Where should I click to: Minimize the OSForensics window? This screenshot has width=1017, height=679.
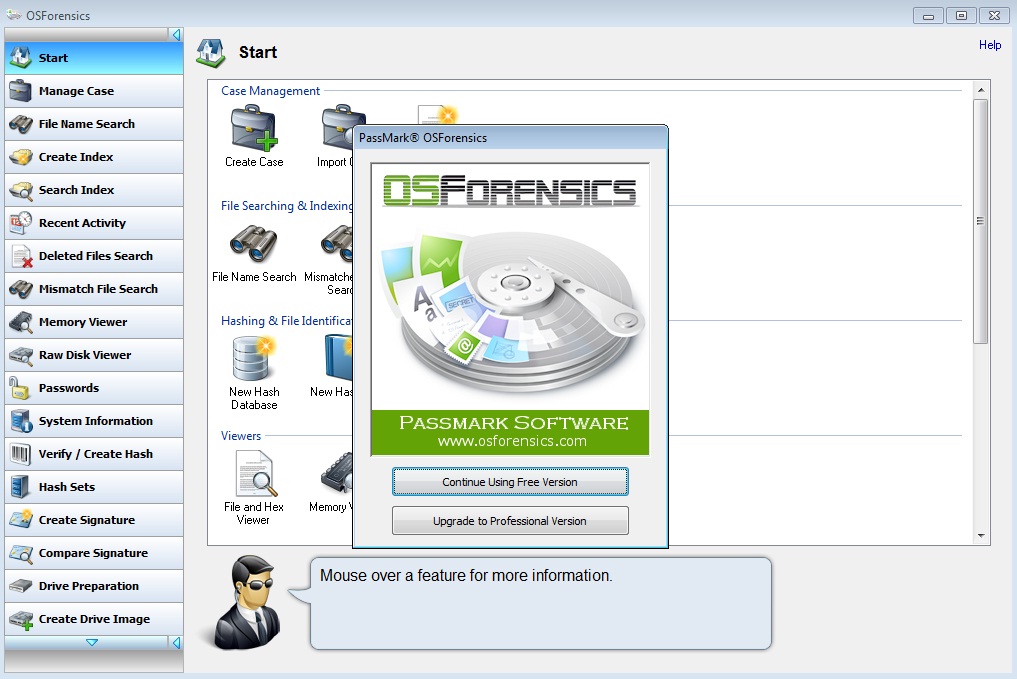(x=928, y=16)
